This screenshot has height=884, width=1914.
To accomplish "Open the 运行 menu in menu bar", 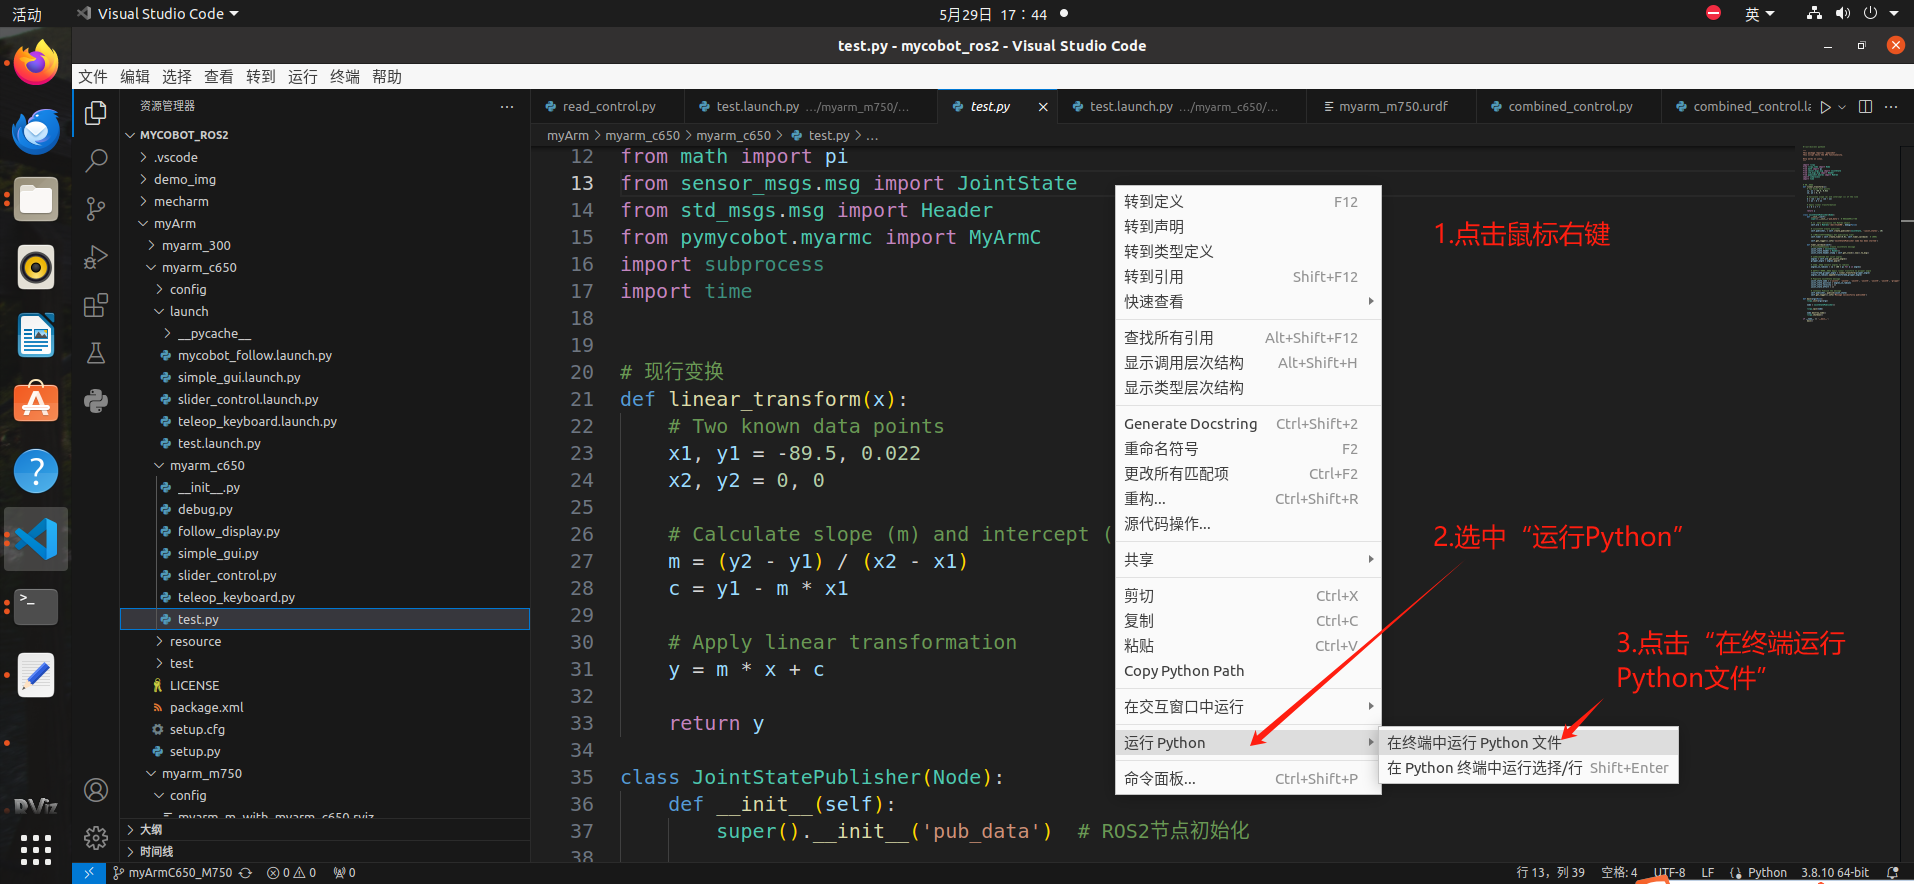I will tap(303, 77).
